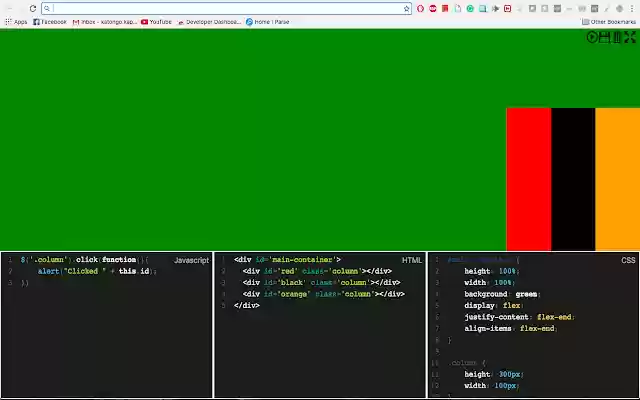Expand the Other Bookmarks folder
Image resolution: width=640 pixels, height=400 pixels.
click(609, 22)
